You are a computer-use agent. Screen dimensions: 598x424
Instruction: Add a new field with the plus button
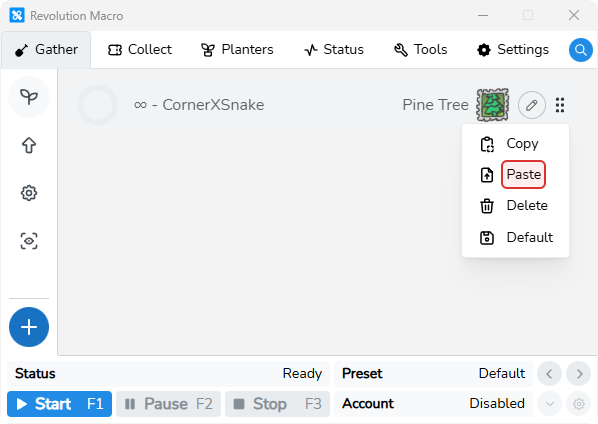click(x=29, y=327)
